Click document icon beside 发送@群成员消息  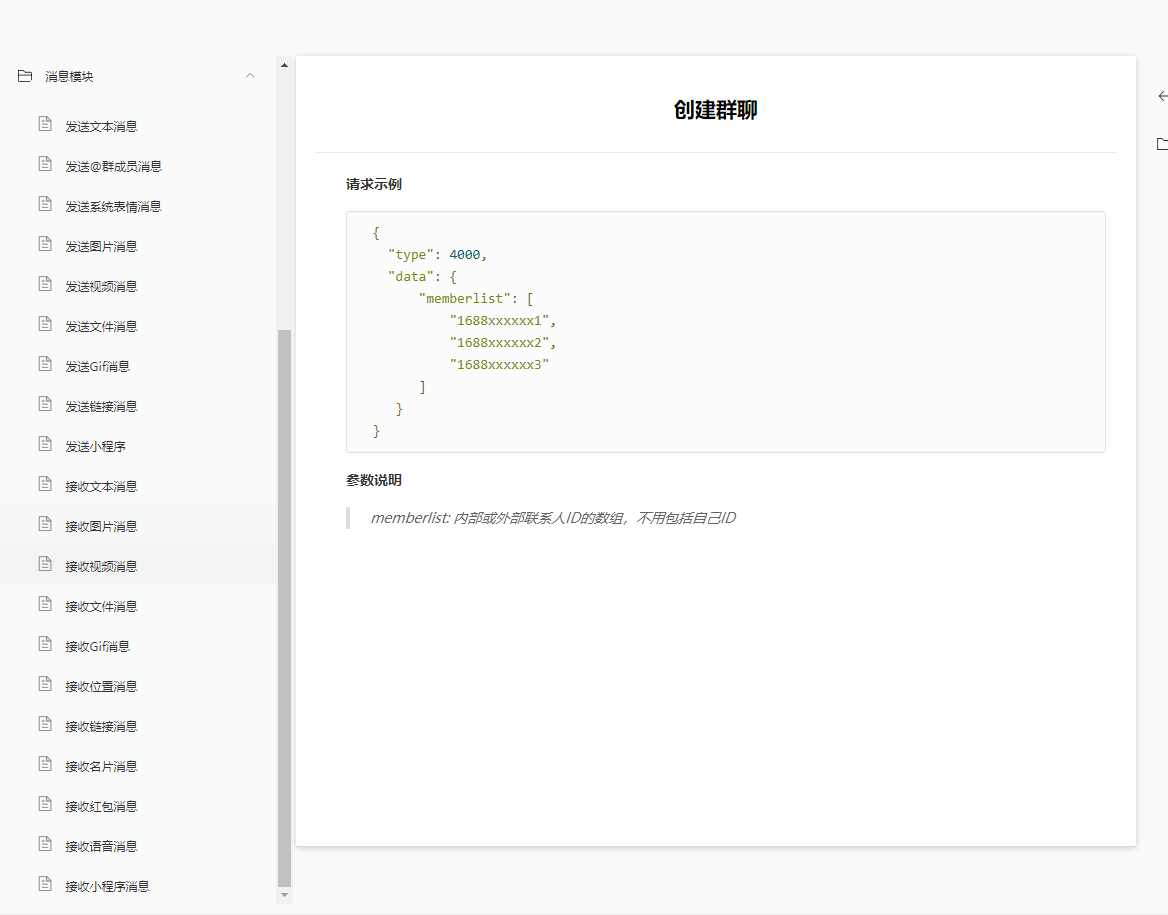tap(45, 164)
